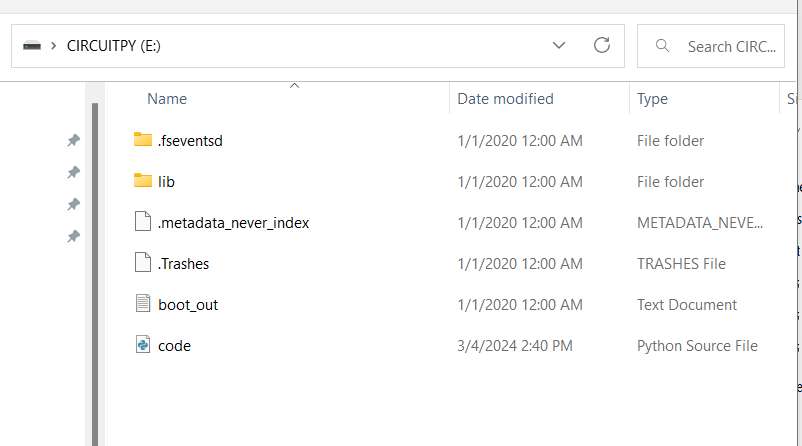Select the lib folder icon
Viewport: 802px width, 446px height.
(x=142, y=181)
